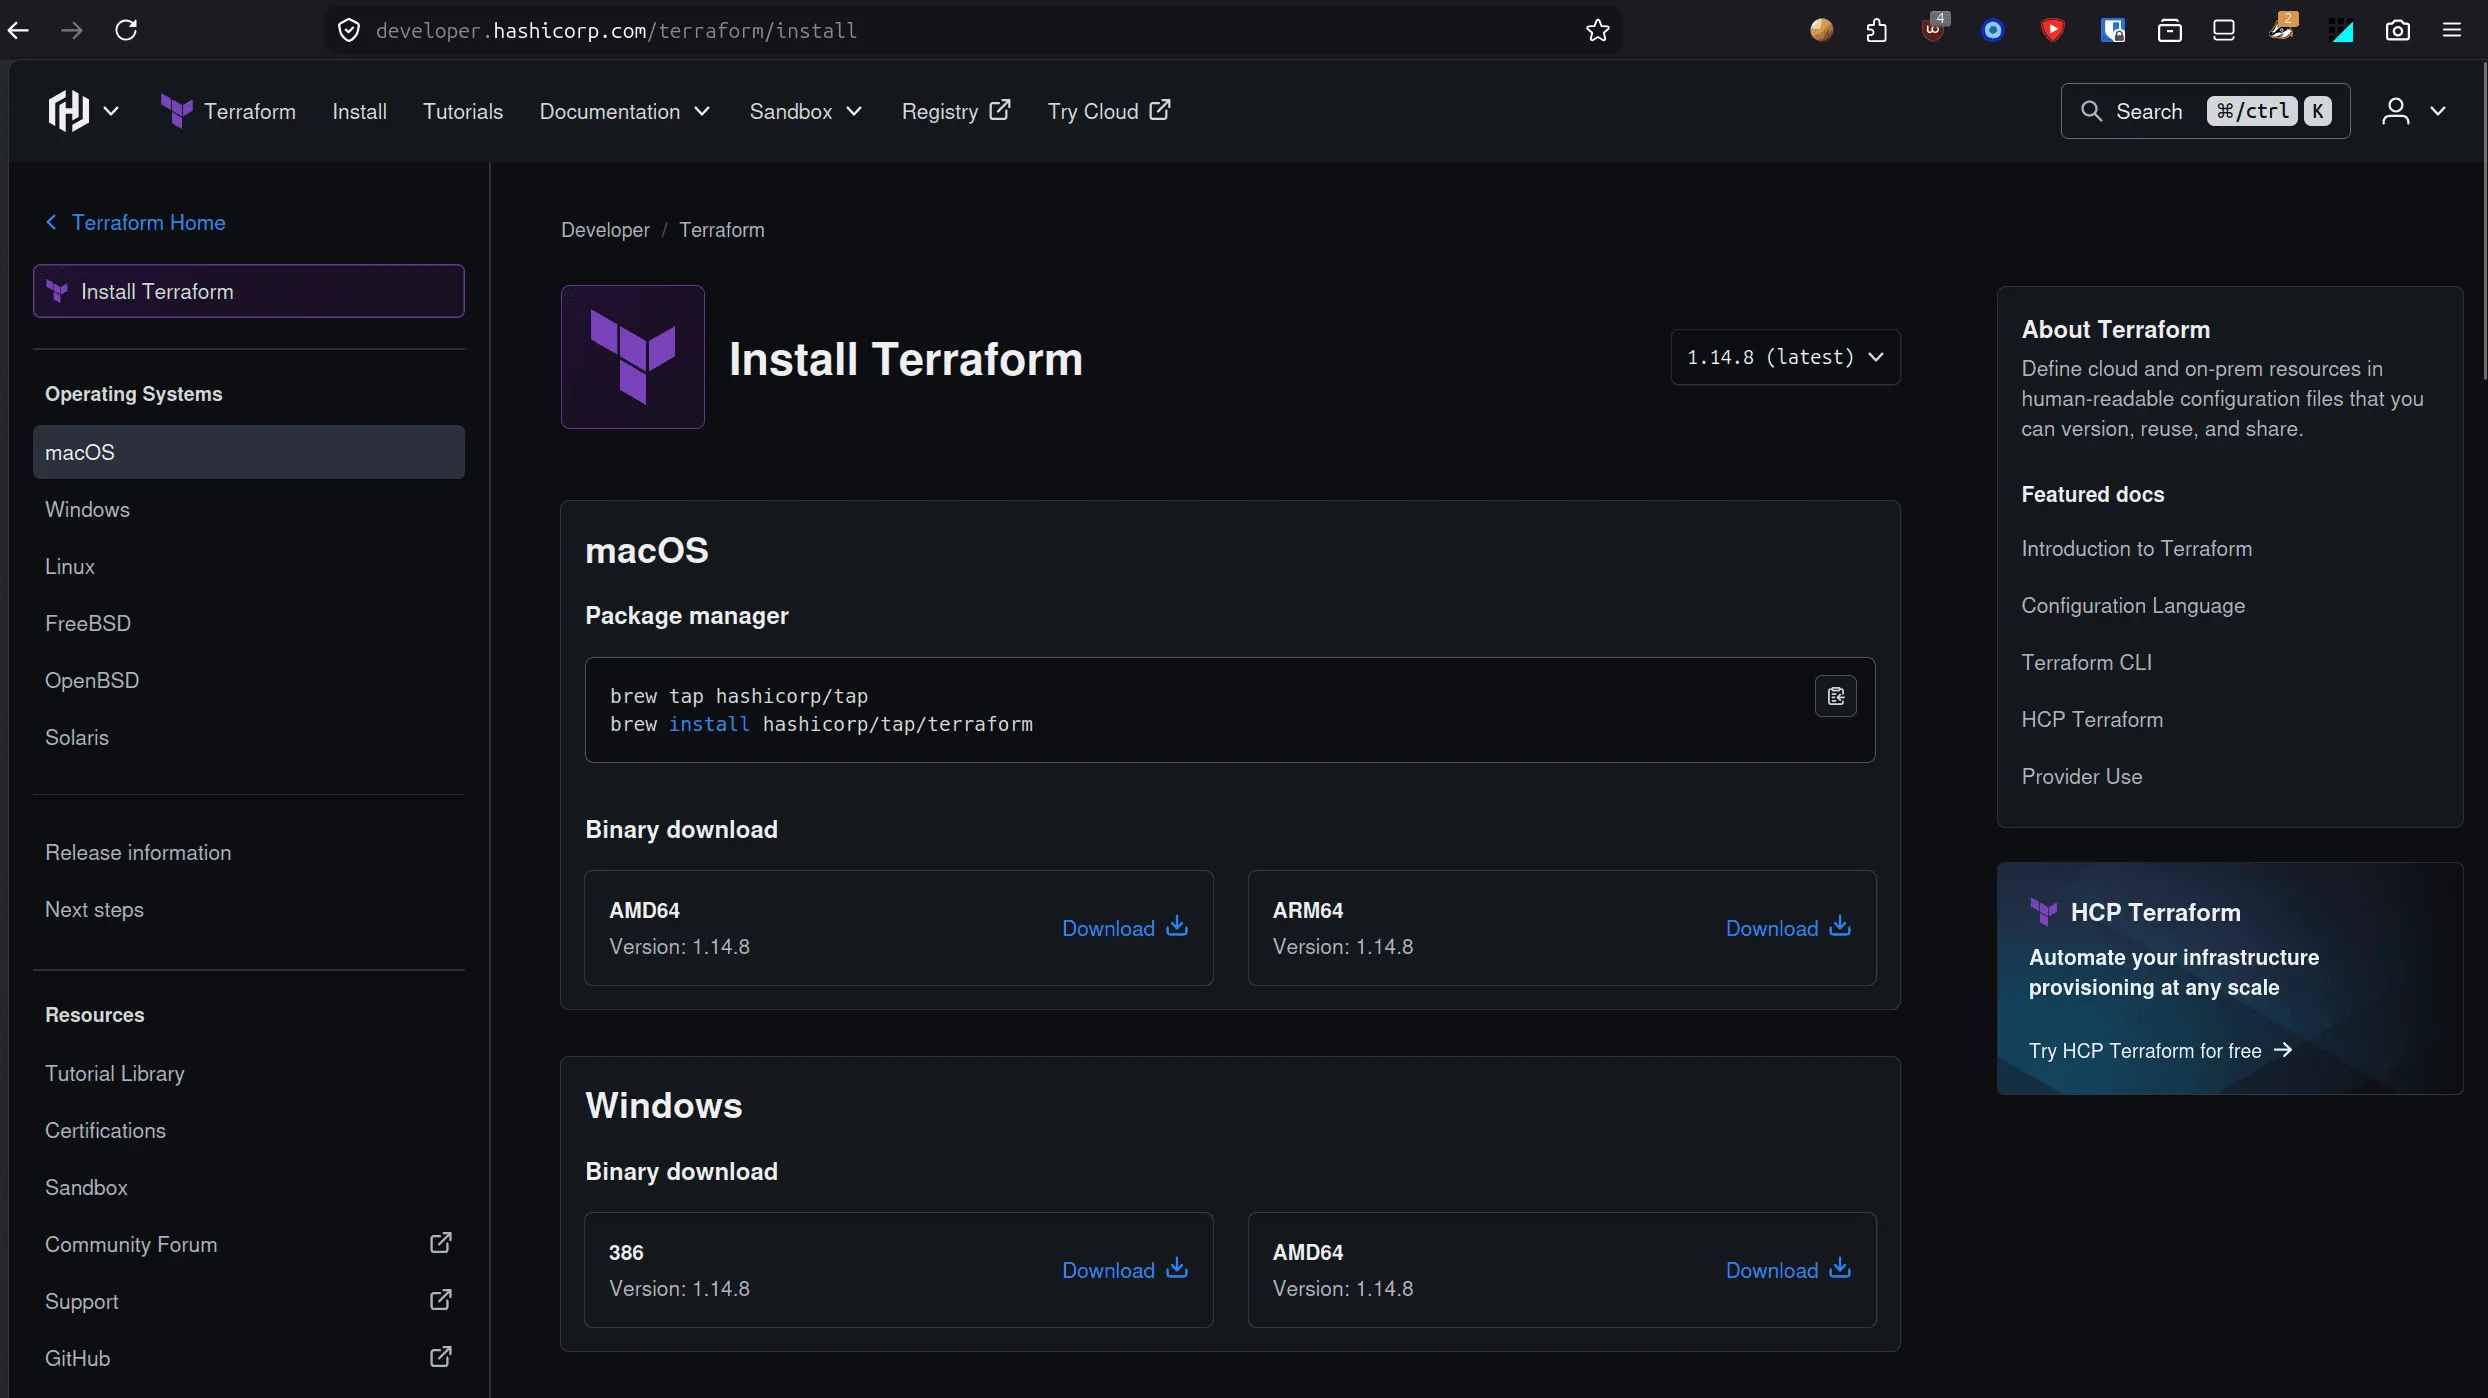Download macOS ARM64 binary
Screen dimensions: 2488x1398
(x=1788, y=928)
